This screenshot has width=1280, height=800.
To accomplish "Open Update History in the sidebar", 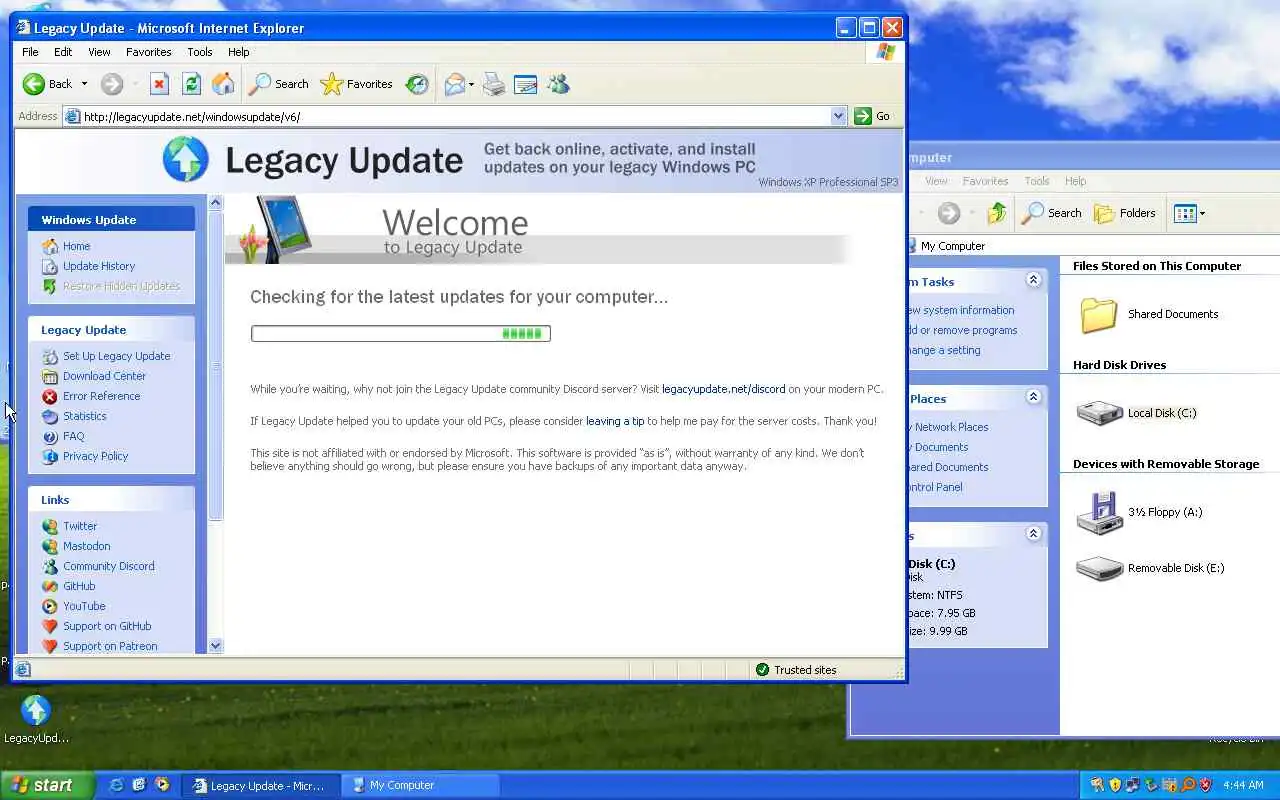I will click(x=99, y=266).
